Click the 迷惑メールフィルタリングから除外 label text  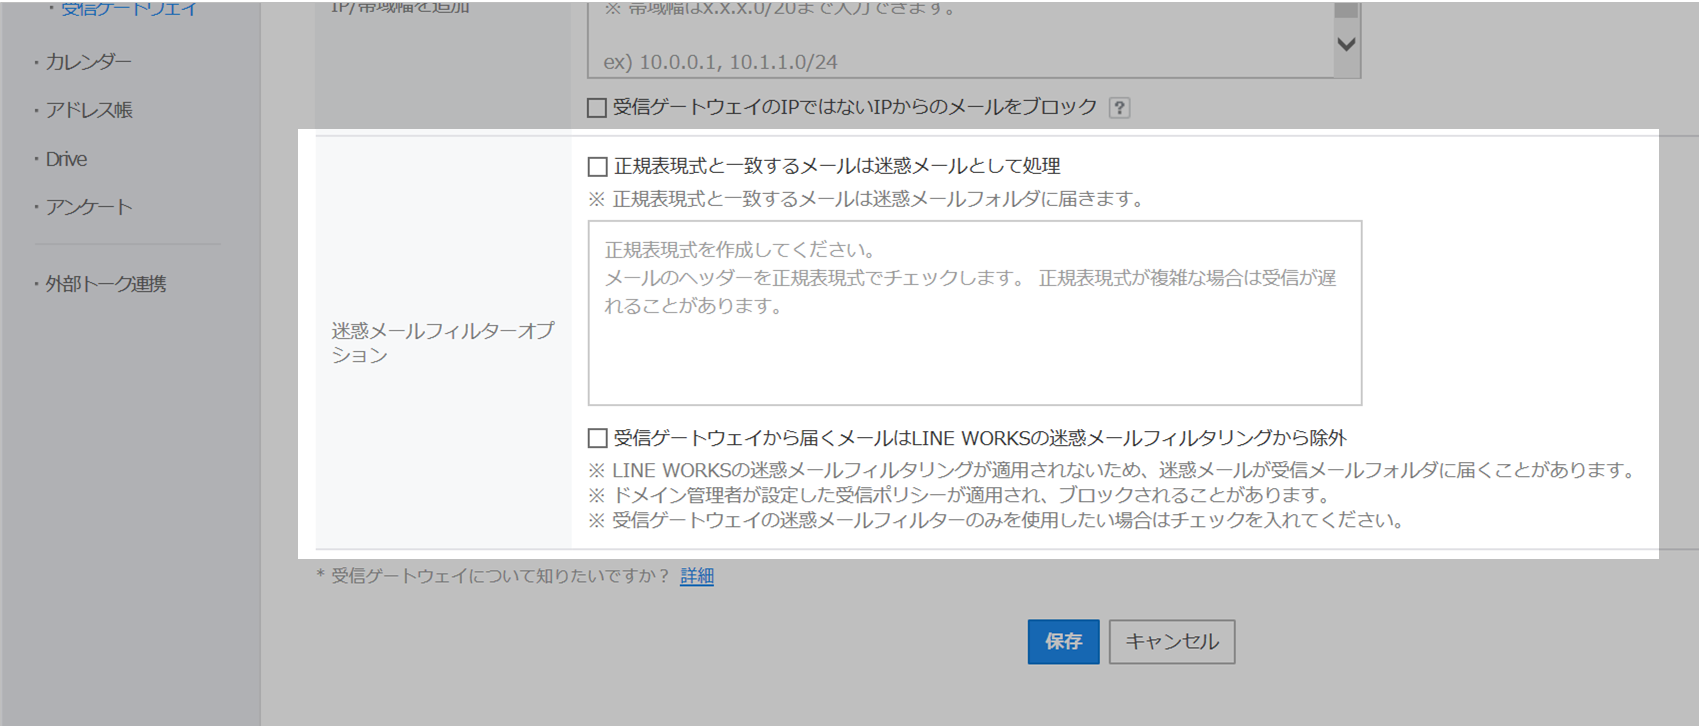coord(980,438)
